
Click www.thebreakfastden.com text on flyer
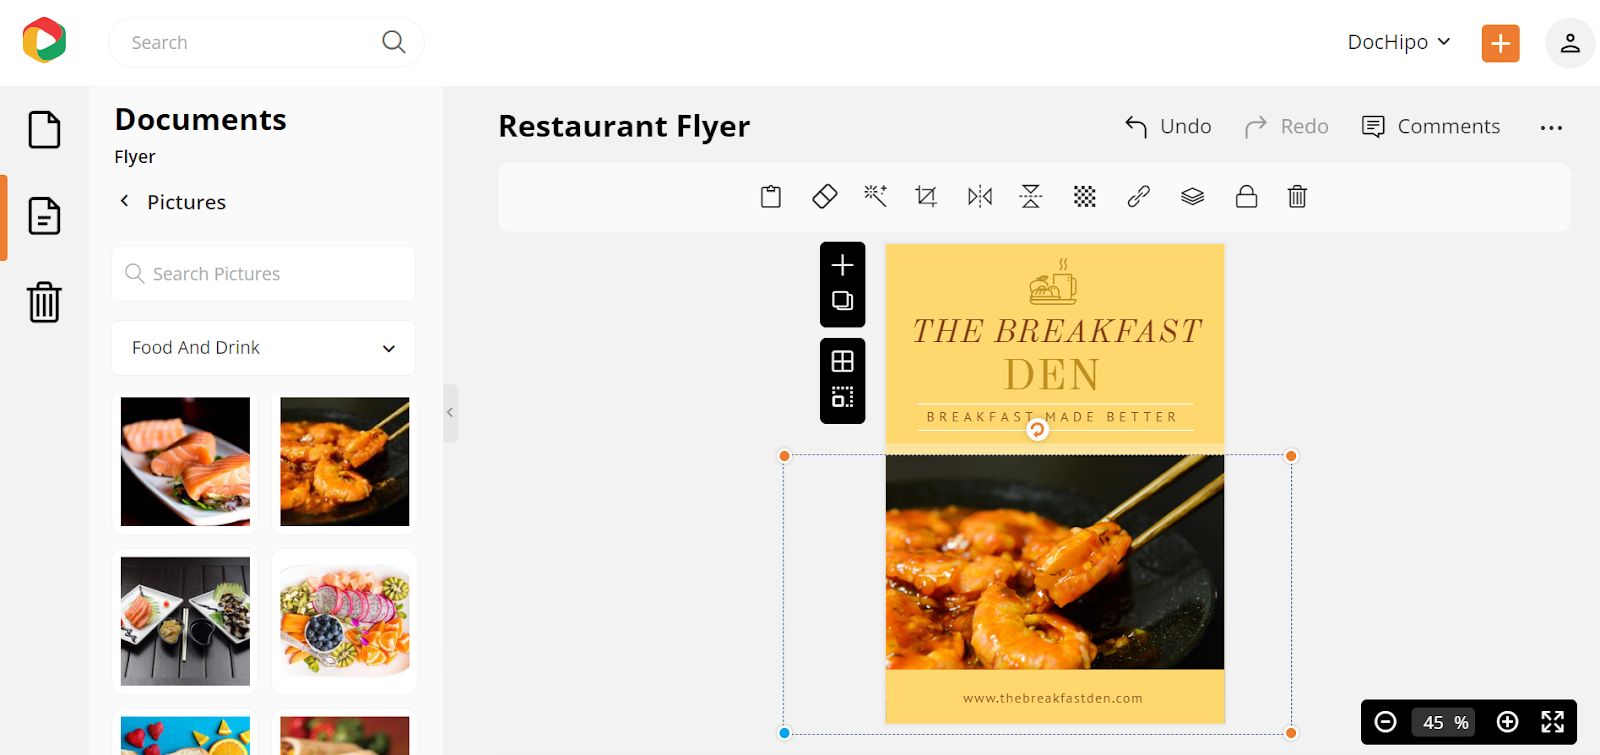click(1053, 698)
